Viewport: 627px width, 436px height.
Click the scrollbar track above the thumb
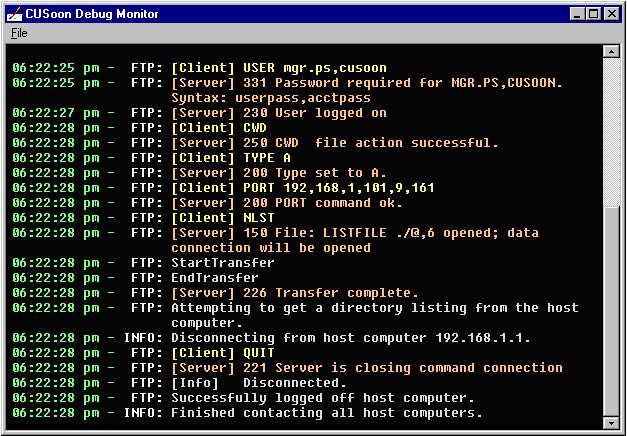pos(610,133)
